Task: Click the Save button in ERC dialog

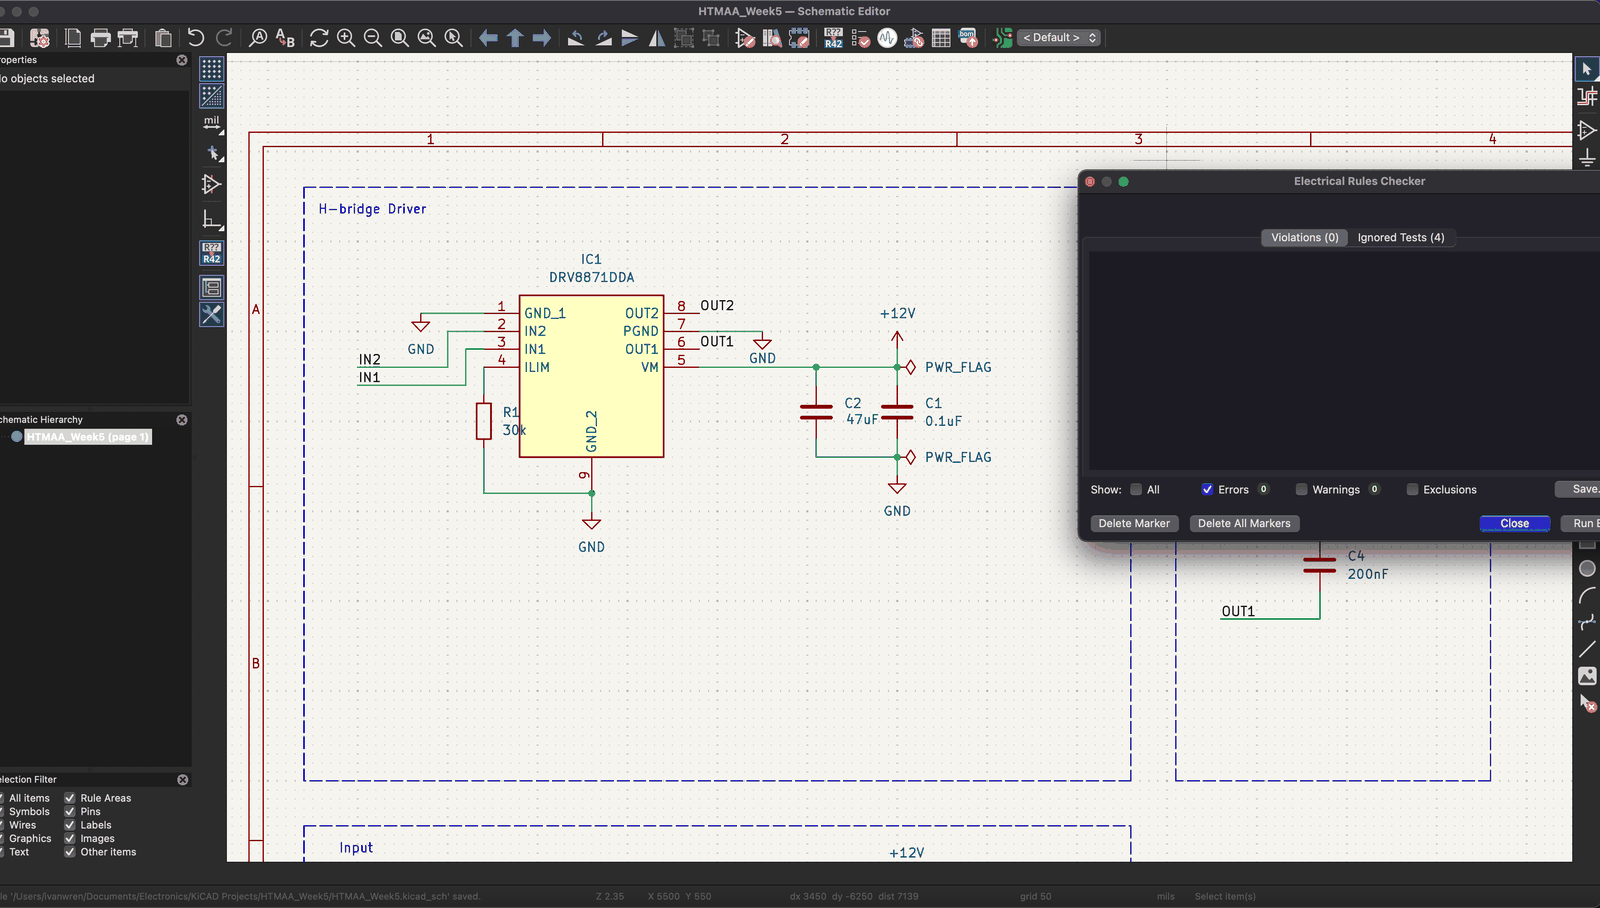Action: (1579, 489)
